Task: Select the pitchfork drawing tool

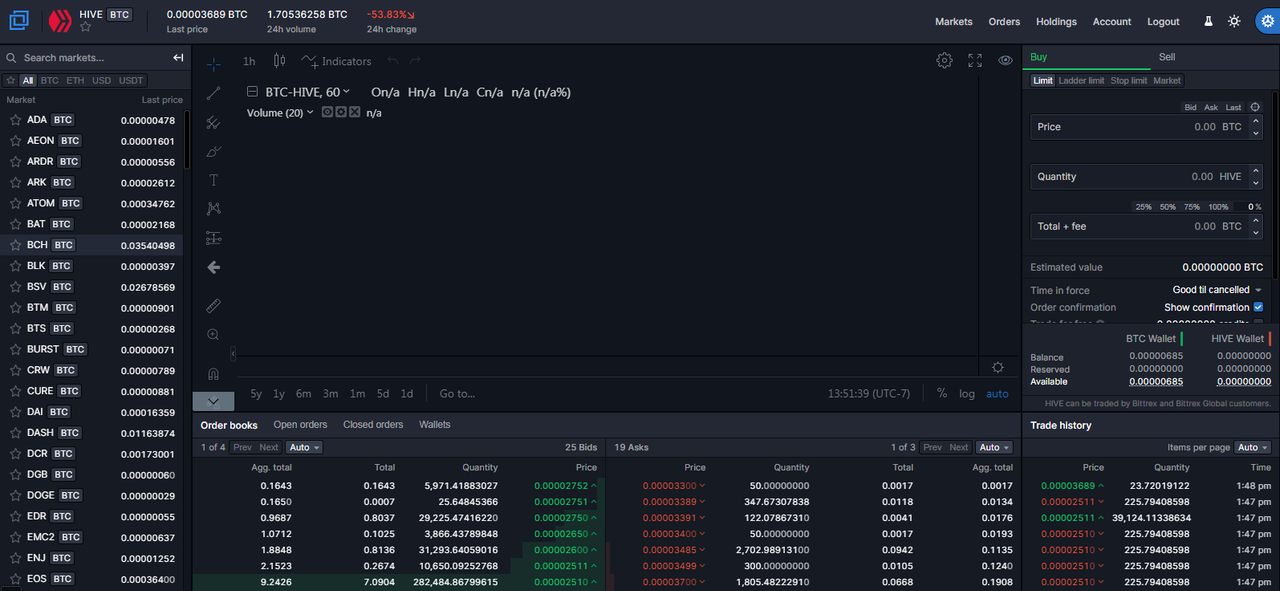Action: [213, 122]
